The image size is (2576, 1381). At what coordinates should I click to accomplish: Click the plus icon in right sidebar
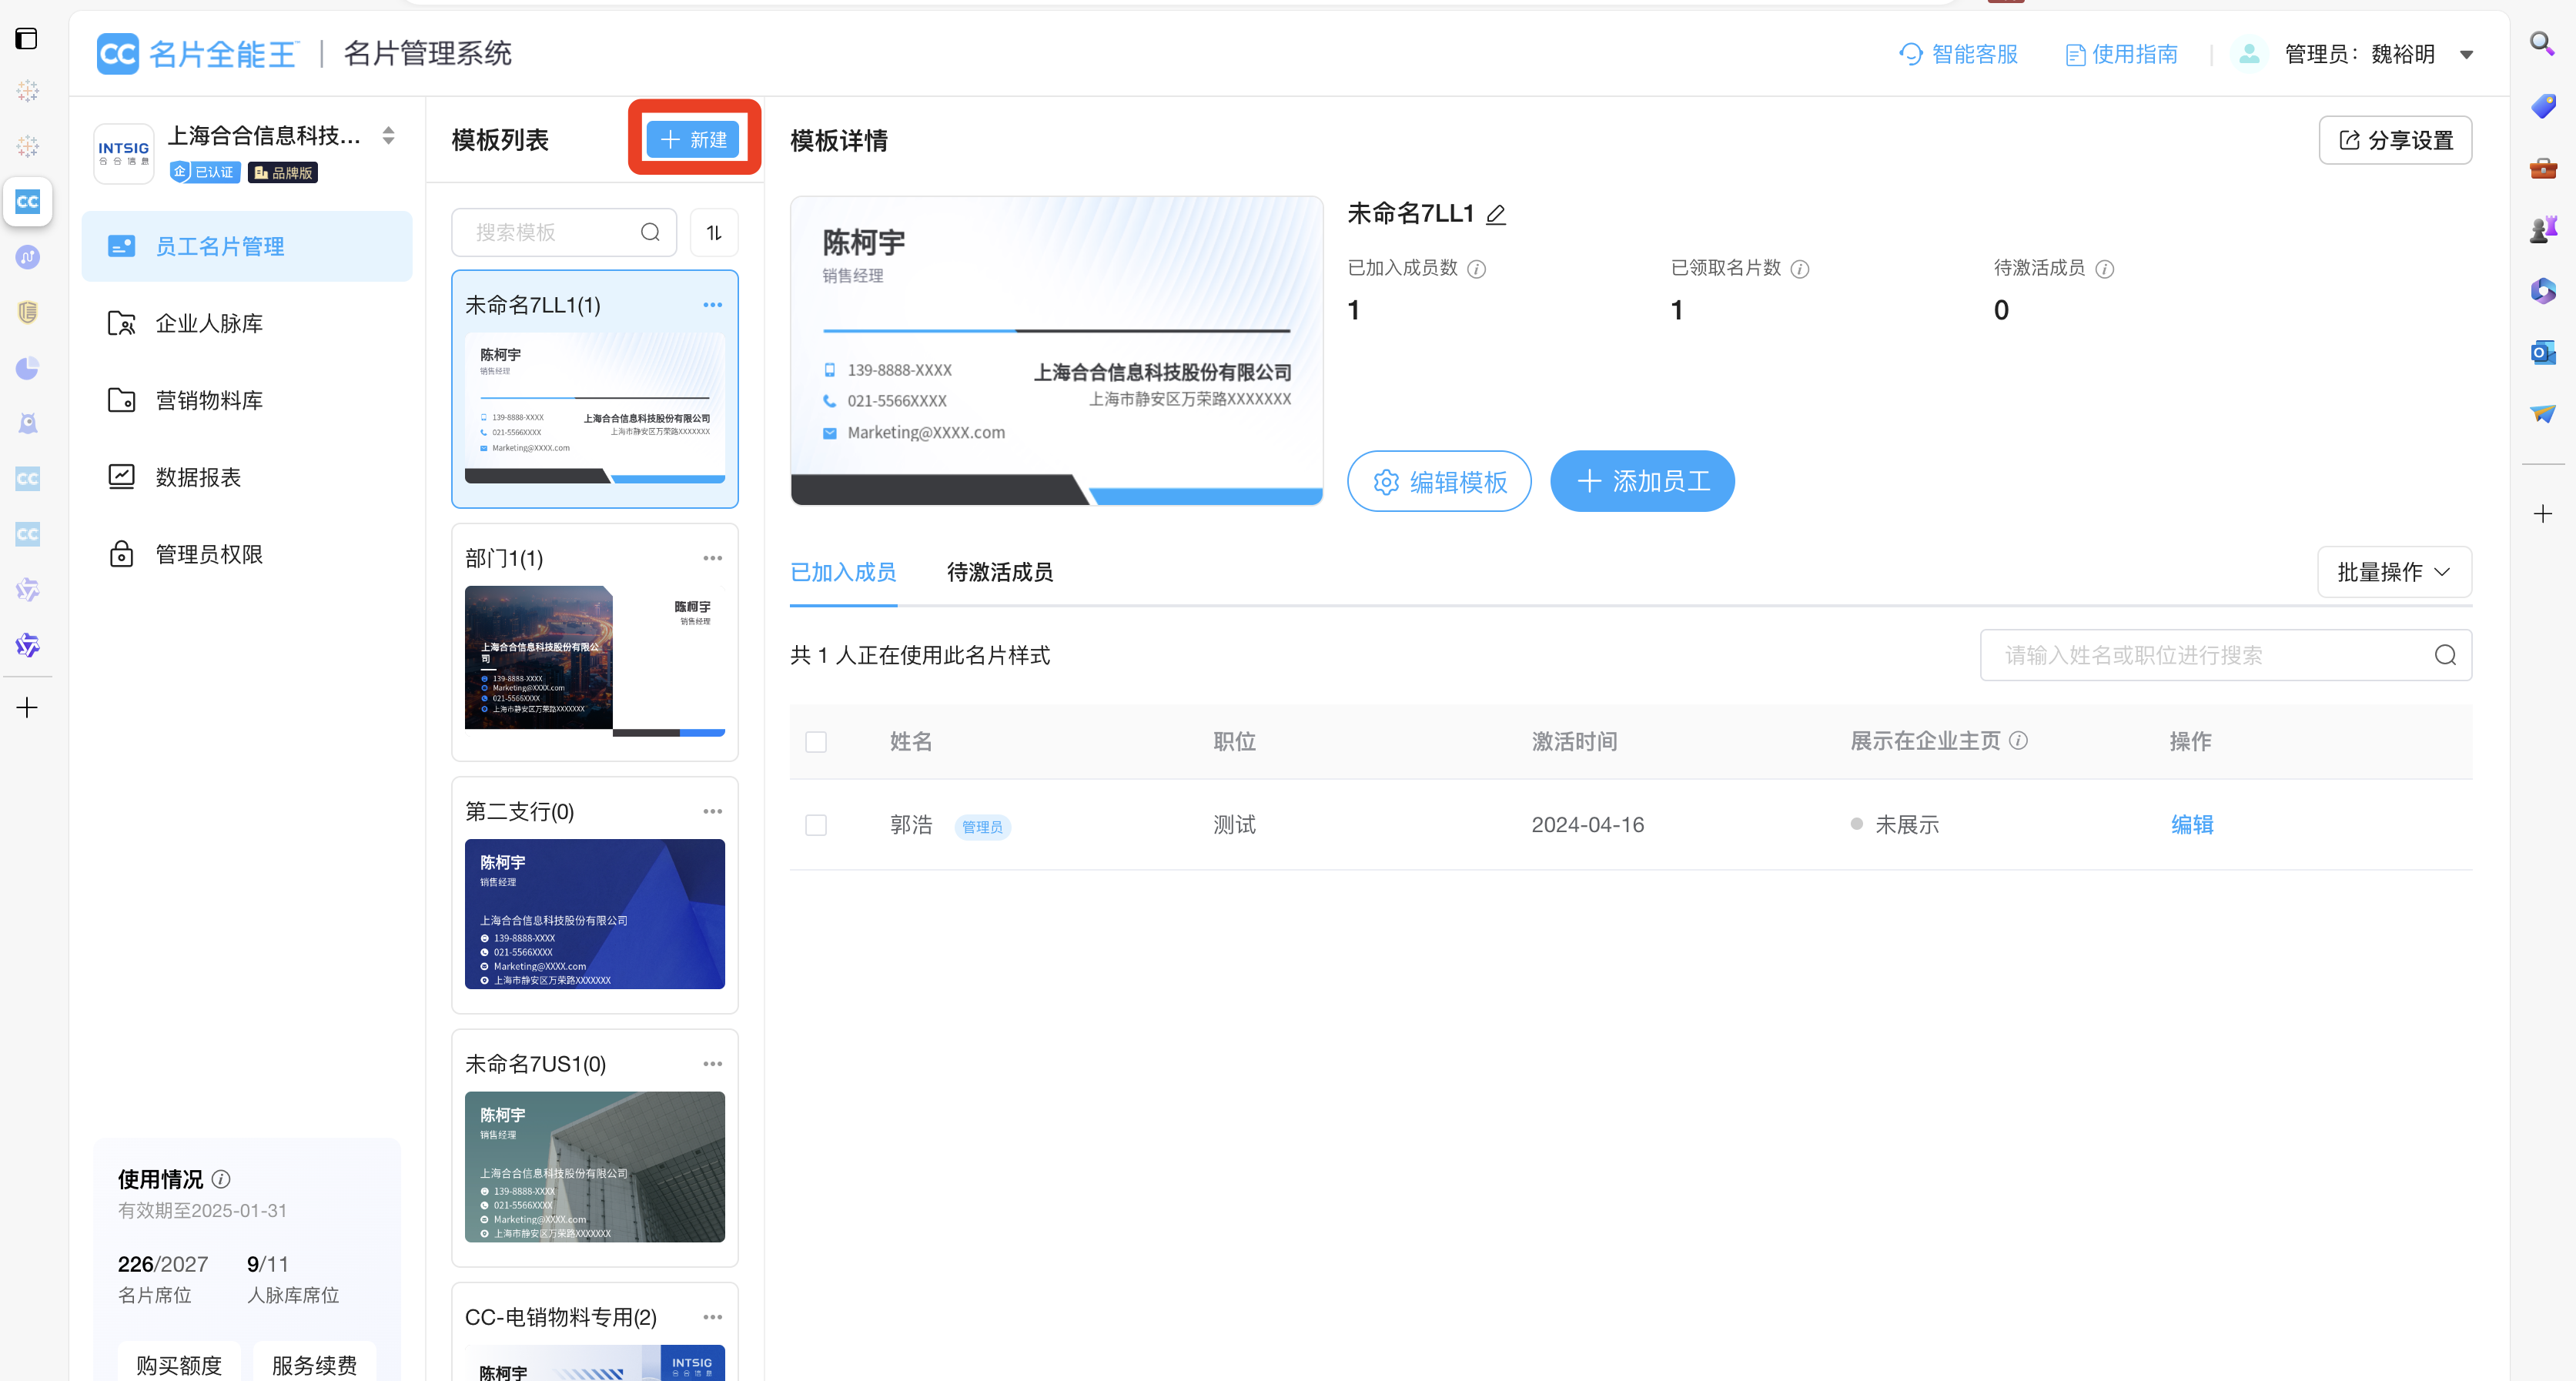pos(2543,514)
